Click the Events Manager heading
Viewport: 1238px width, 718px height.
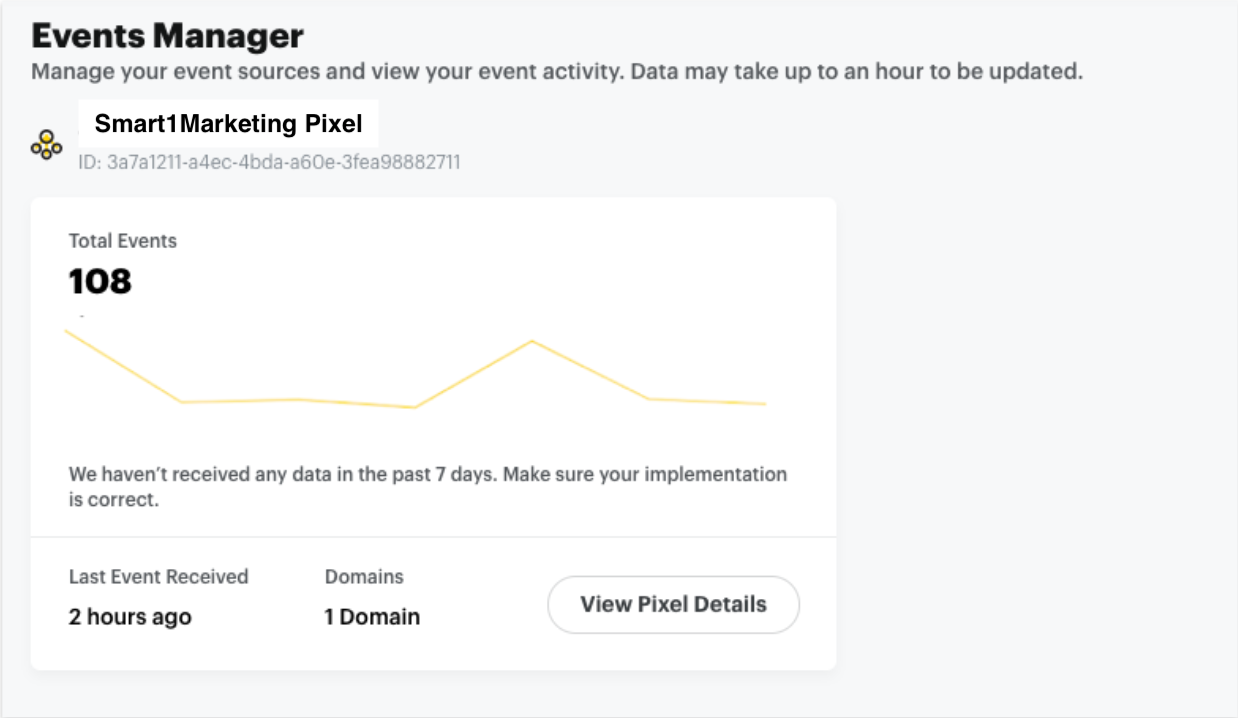(167, 37)
